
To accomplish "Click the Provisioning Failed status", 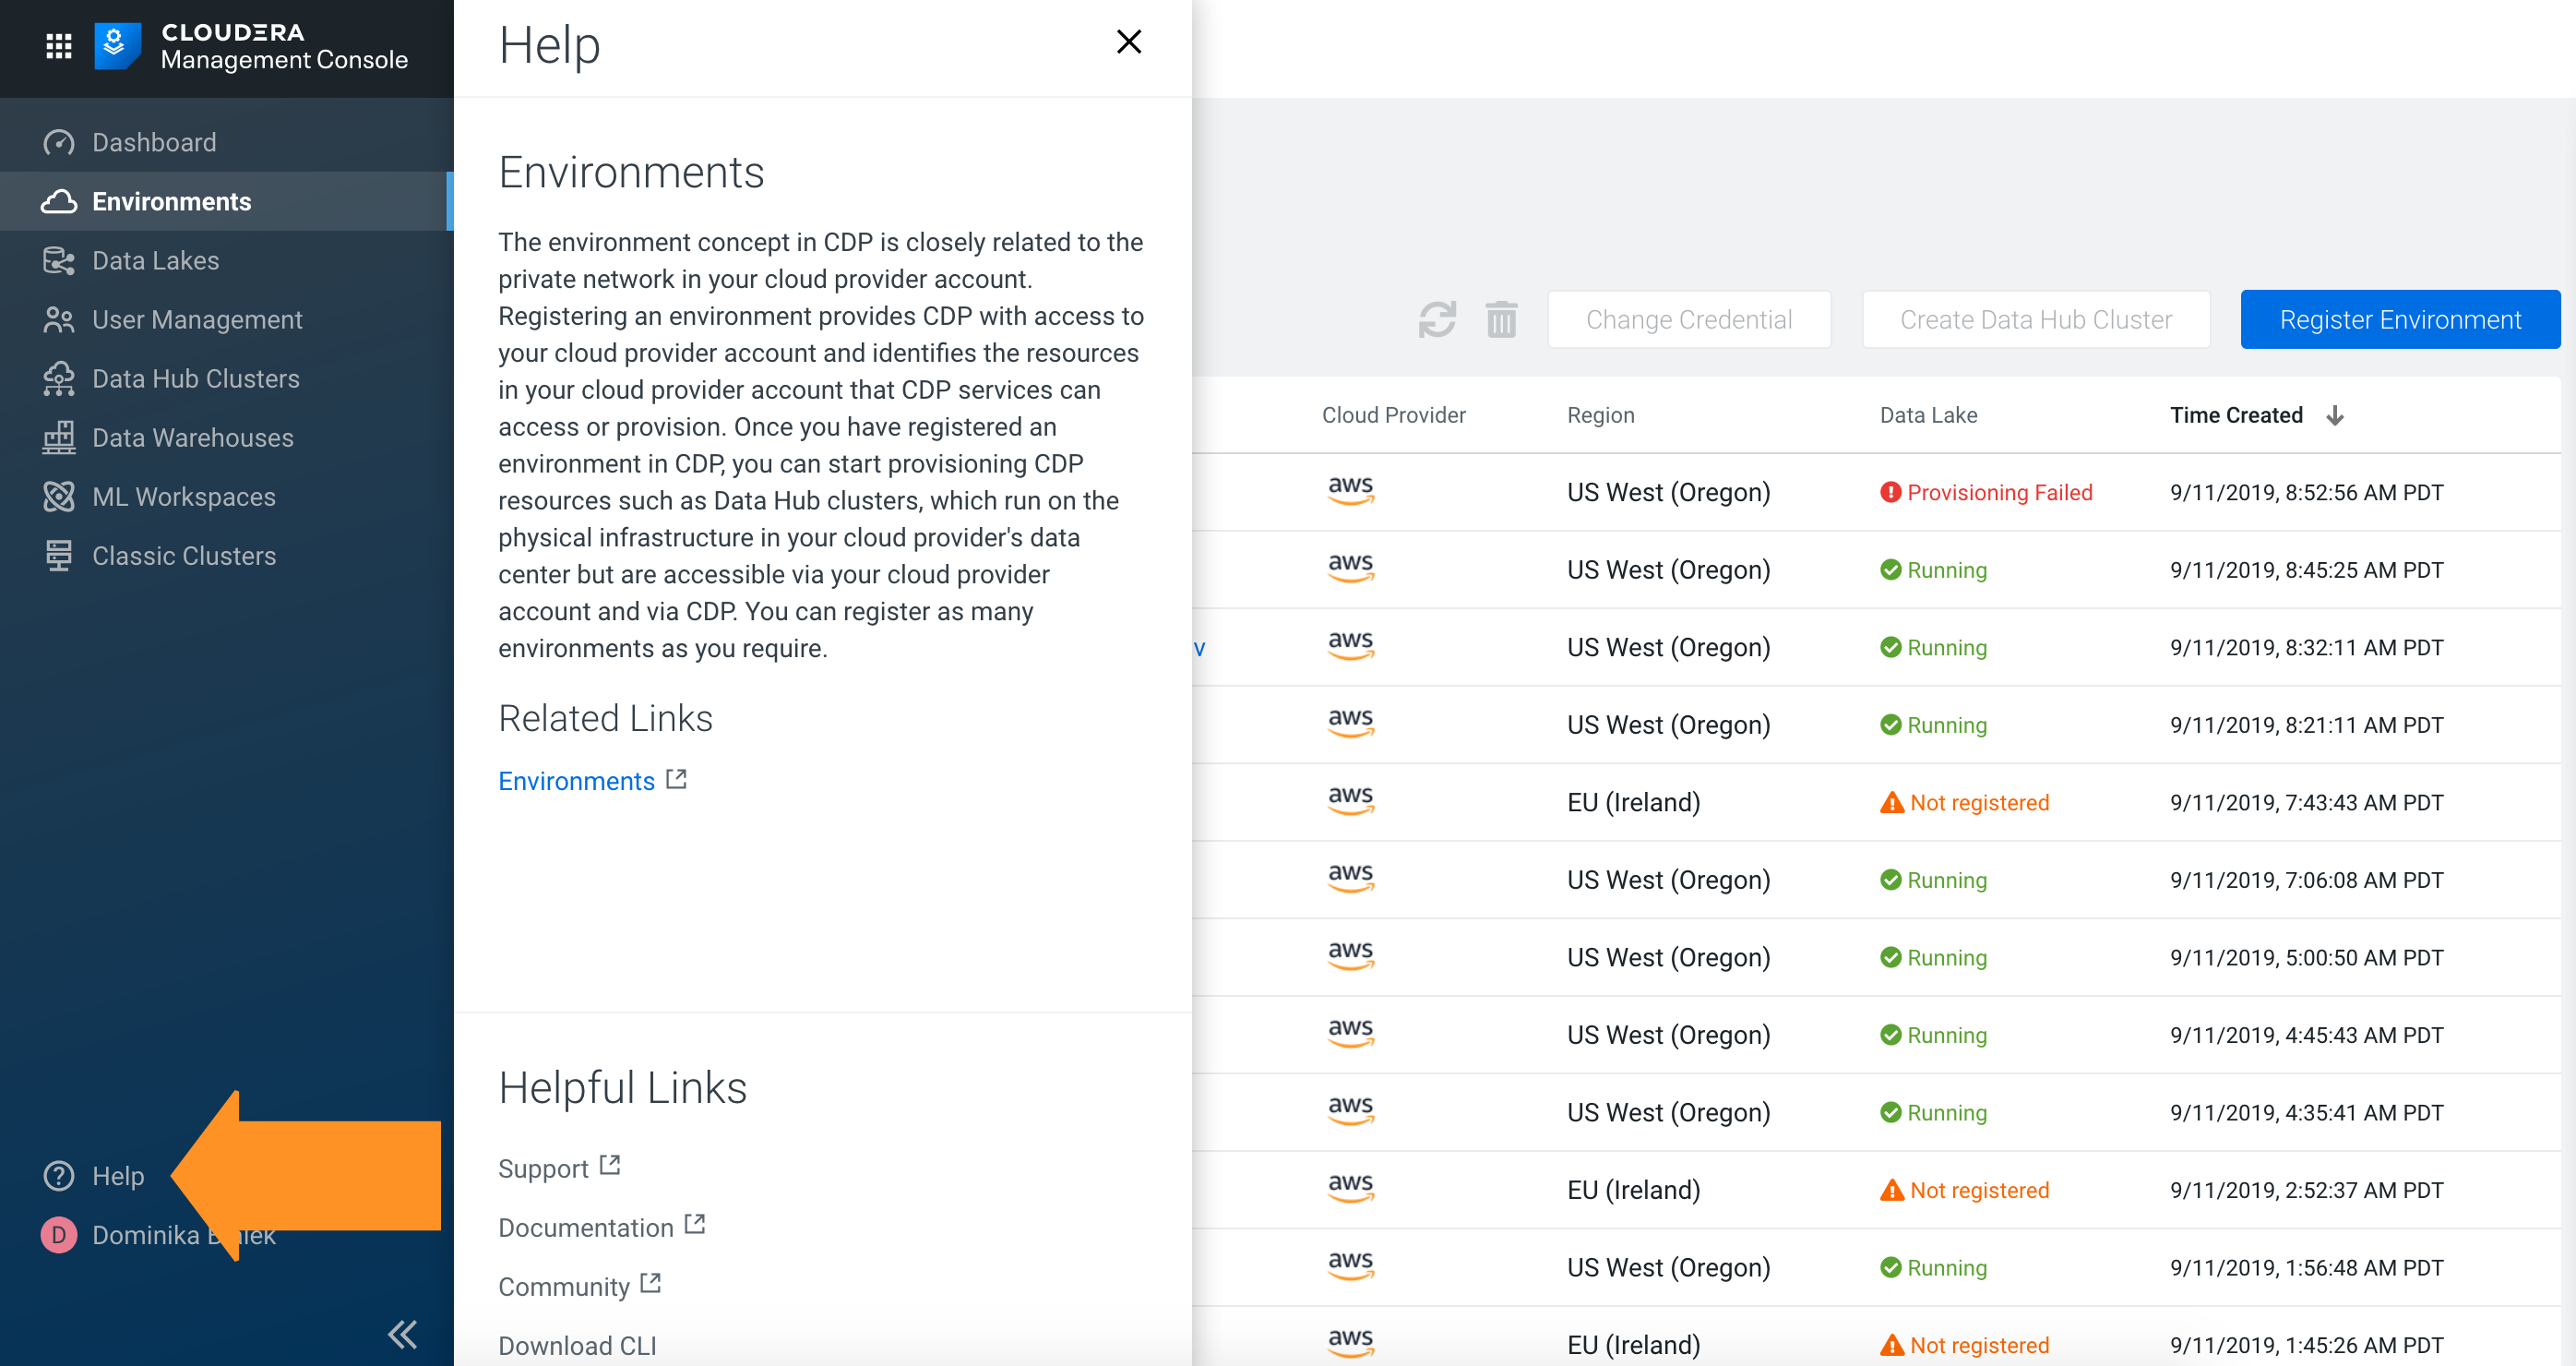I will (1998, 492).
